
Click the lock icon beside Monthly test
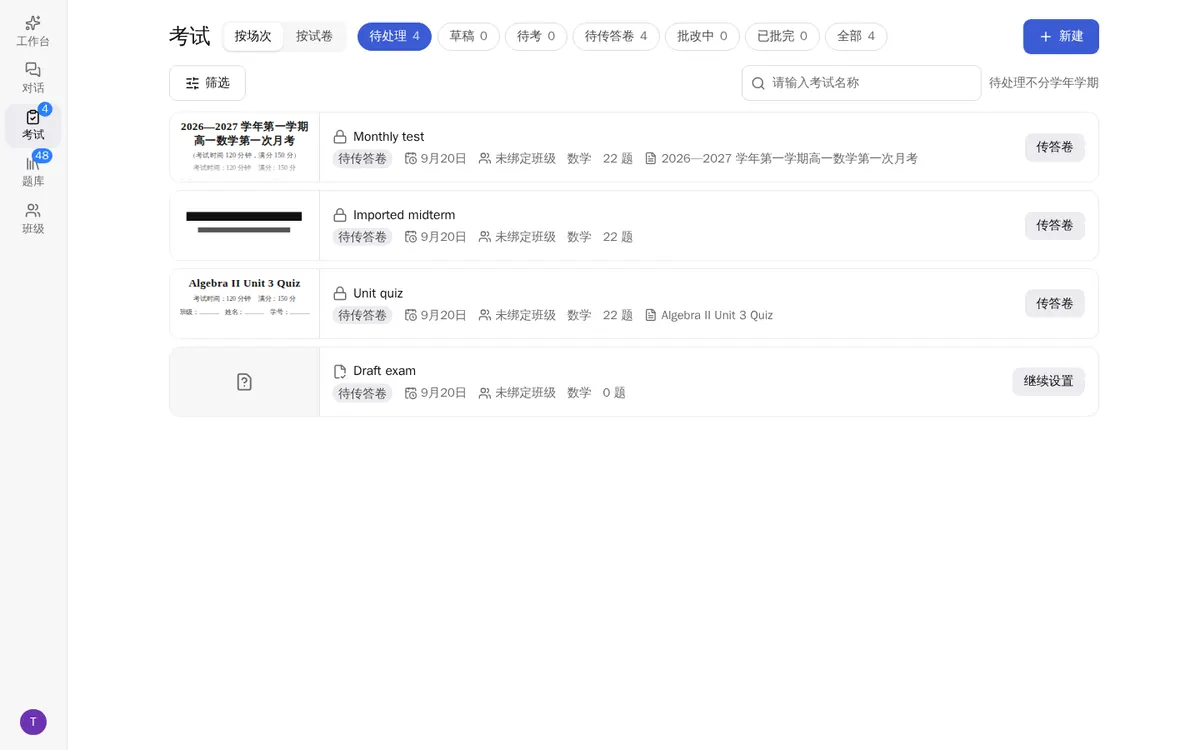click(340, 137)
